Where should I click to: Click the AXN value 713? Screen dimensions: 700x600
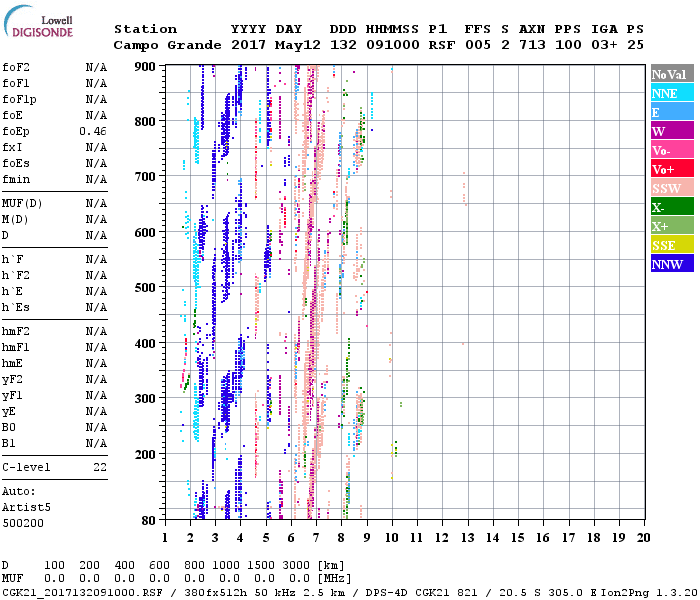(x=532, y=45)
